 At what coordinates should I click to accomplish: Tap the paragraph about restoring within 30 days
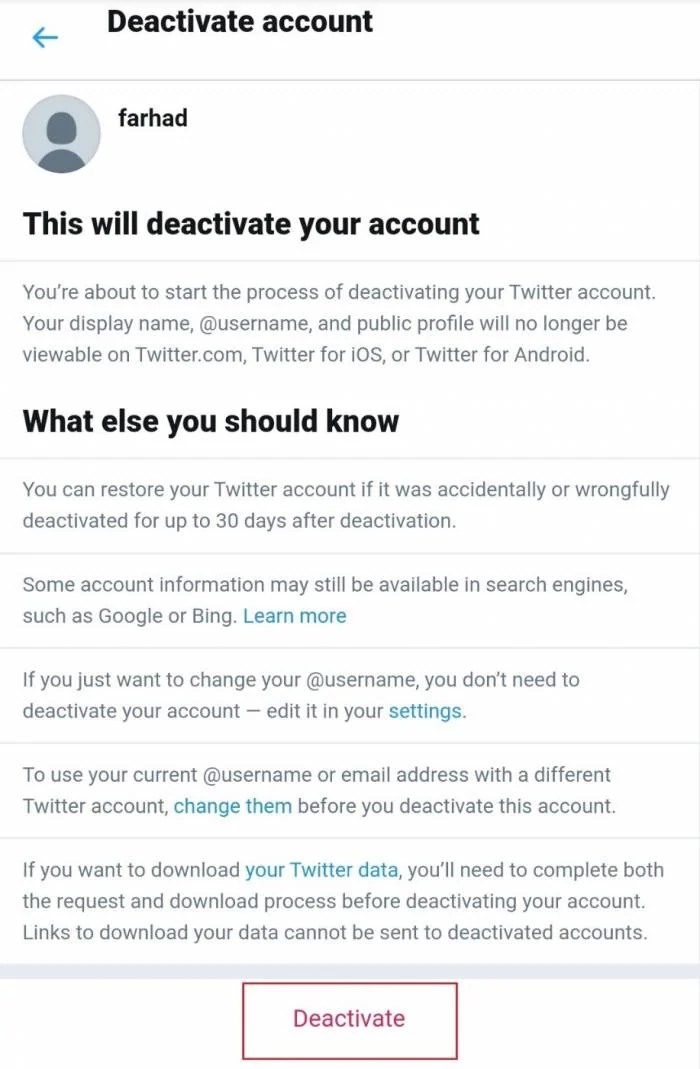point(346,505)
